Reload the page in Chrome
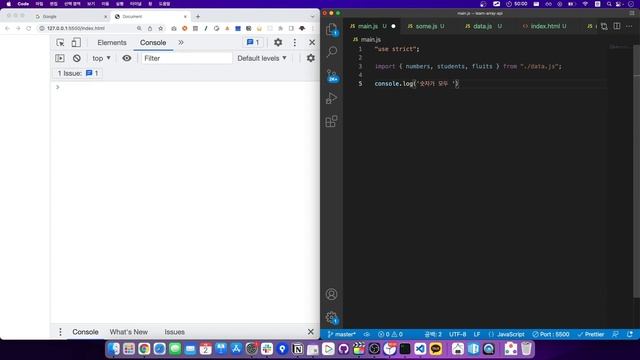Image resolution: width=640 pixels, height=360 pixels. click(x=29, y=28)
